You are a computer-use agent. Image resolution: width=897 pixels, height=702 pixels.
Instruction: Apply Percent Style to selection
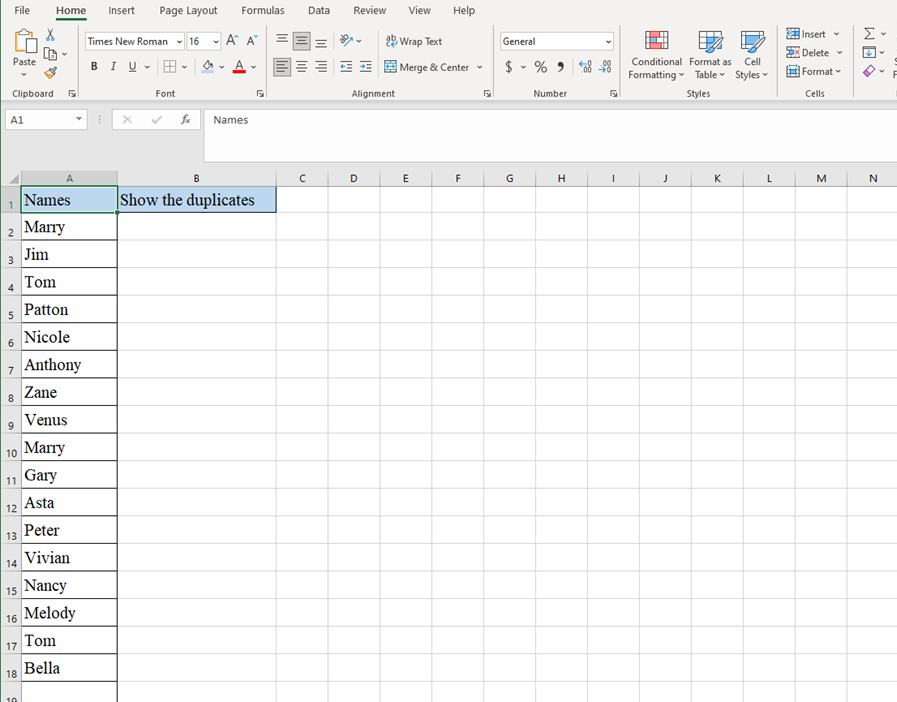click(x=540, y=67)
